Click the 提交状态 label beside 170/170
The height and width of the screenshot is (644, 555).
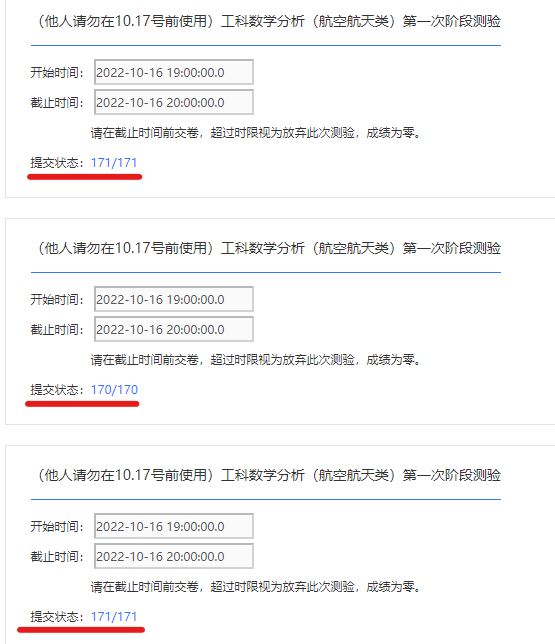[57, 389]
